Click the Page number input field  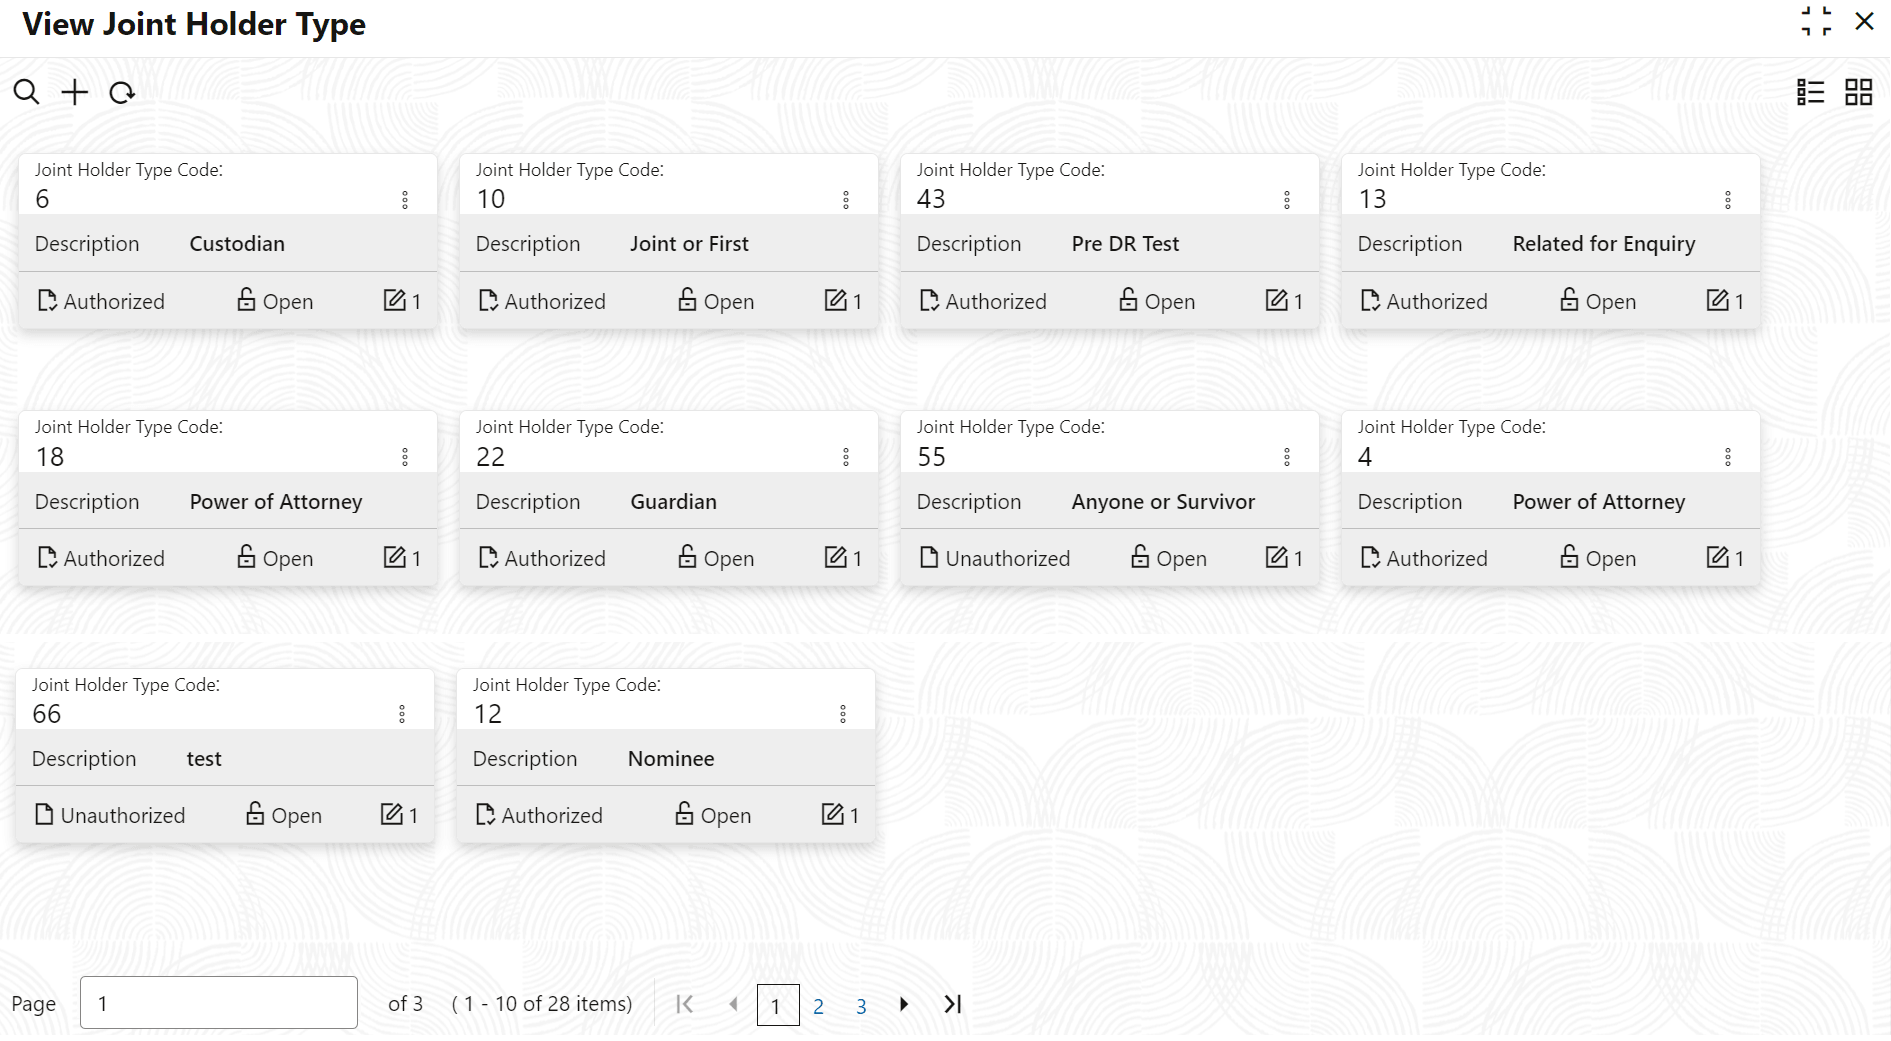tap(219, 1003)
